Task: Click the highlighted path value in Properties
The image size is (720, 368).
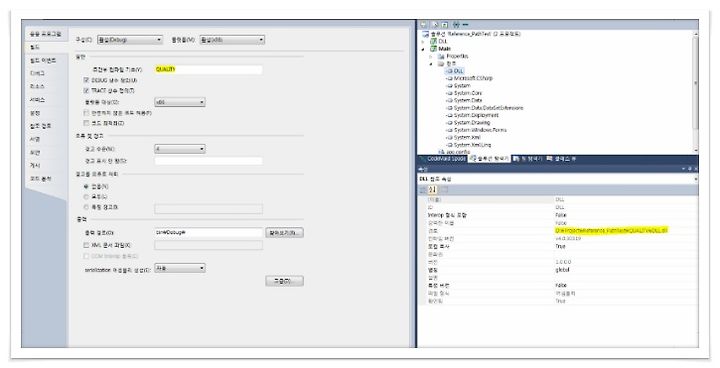Action: 611,230
